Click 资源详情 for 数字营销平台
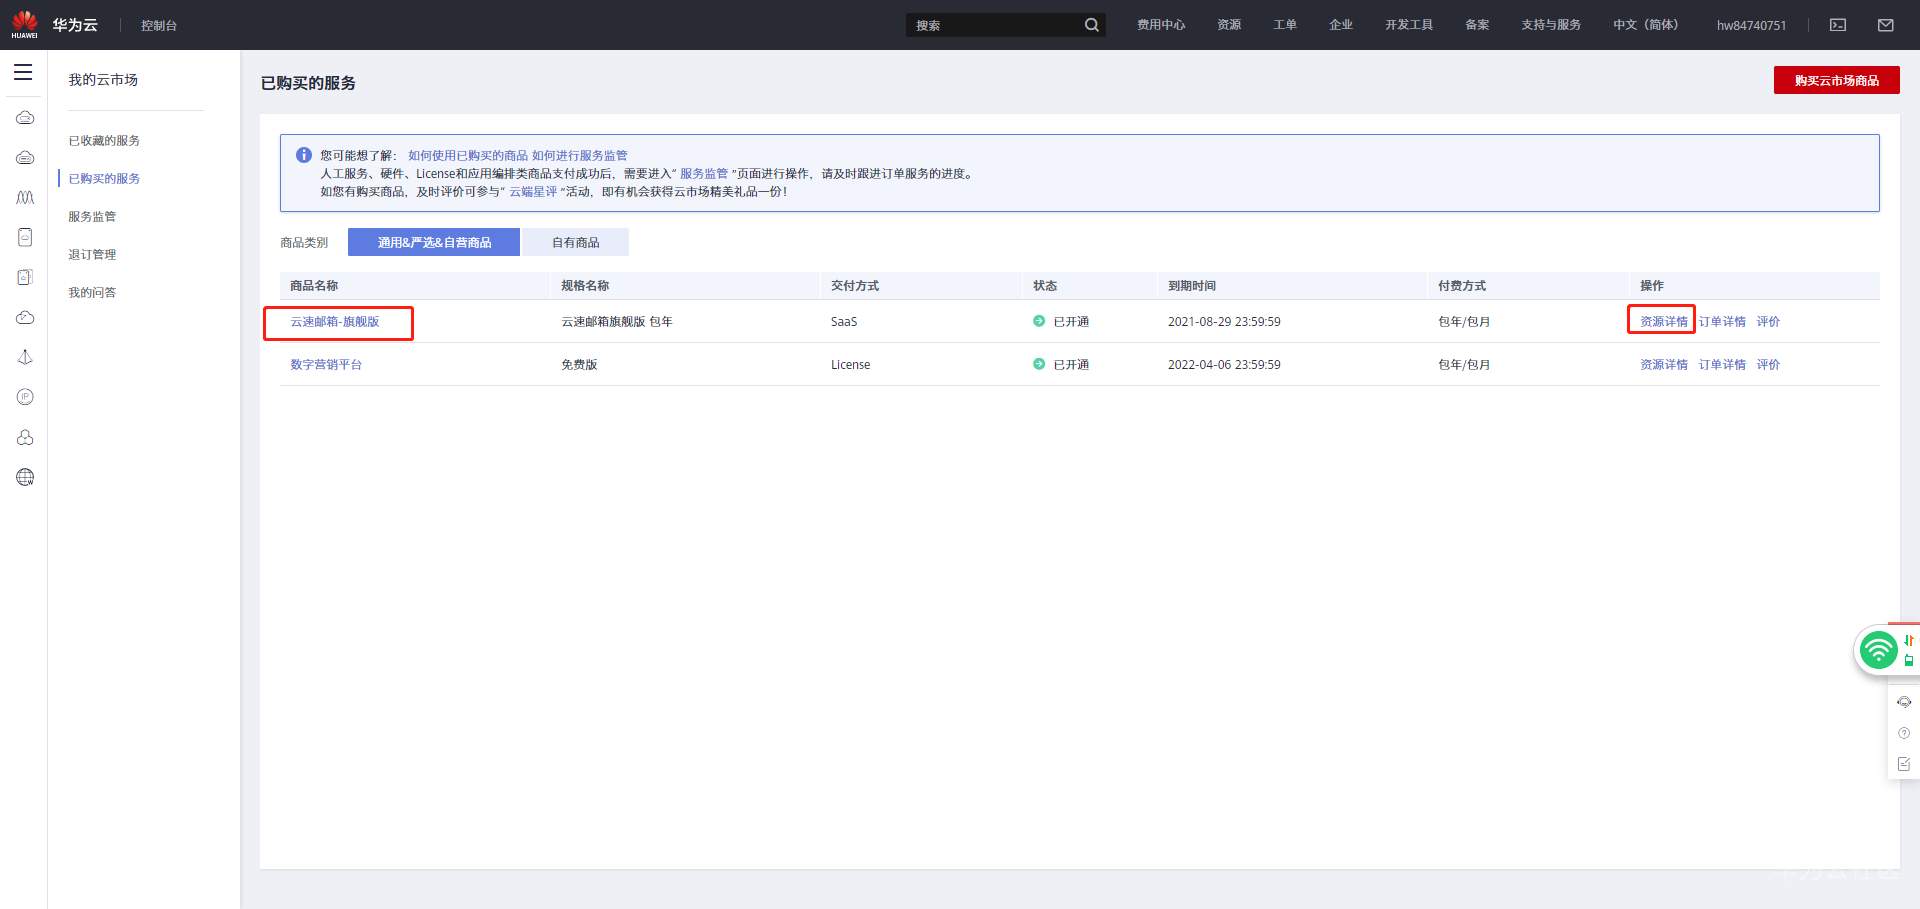The width and height of the screenshot is (1920, 909). (x=1664, y=365)
